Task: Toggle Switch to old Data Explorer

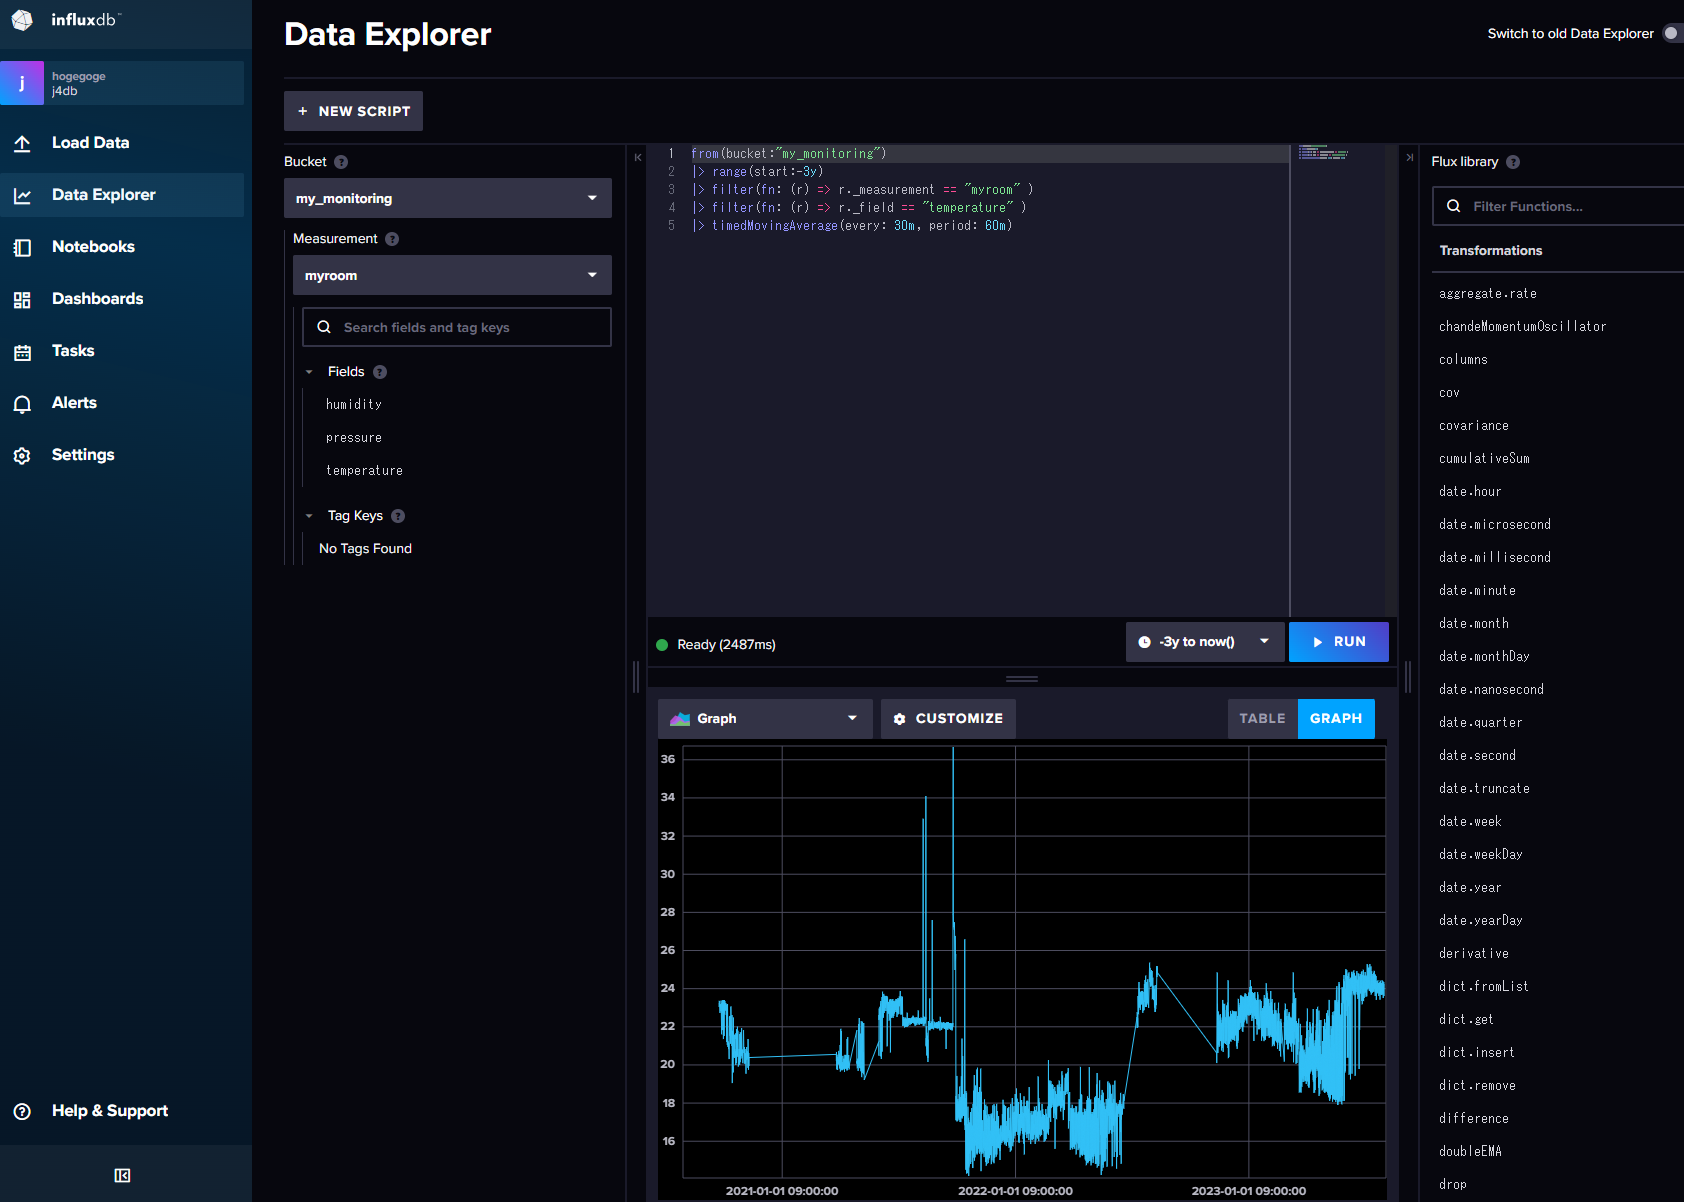Action: coord(1672,33)
